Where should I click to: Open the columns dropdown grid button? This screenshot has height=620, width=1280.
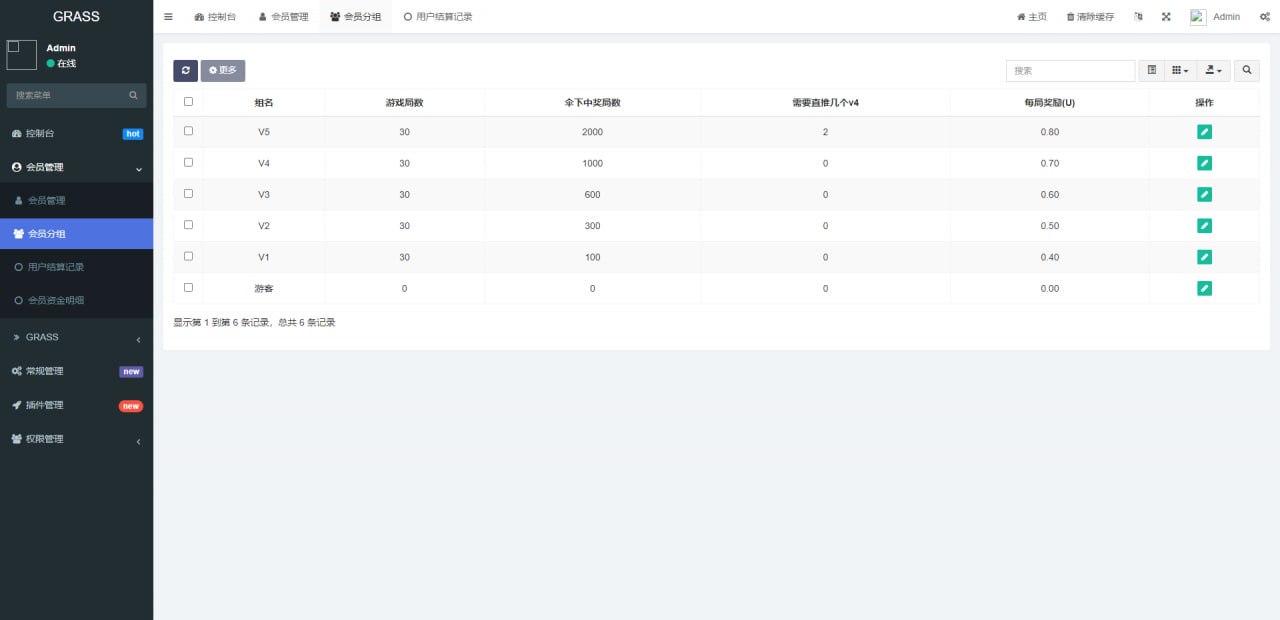(1181, 71)
